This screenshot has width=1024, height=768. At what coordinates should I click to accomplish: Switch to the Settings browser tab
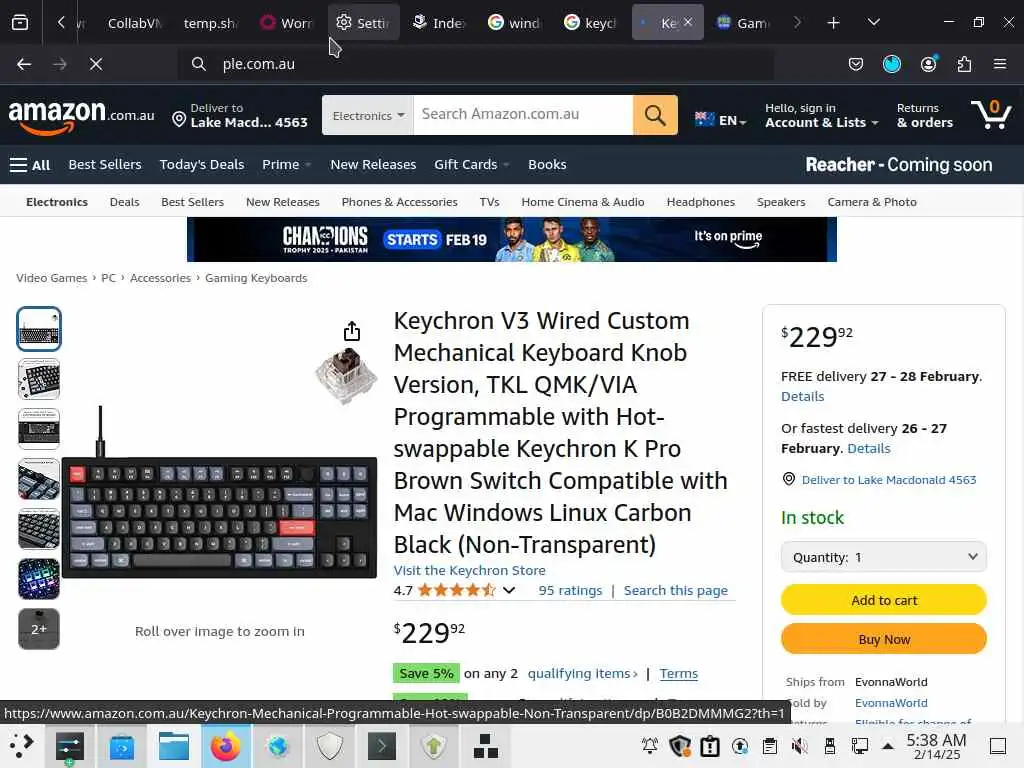click(x=363, y=23)
